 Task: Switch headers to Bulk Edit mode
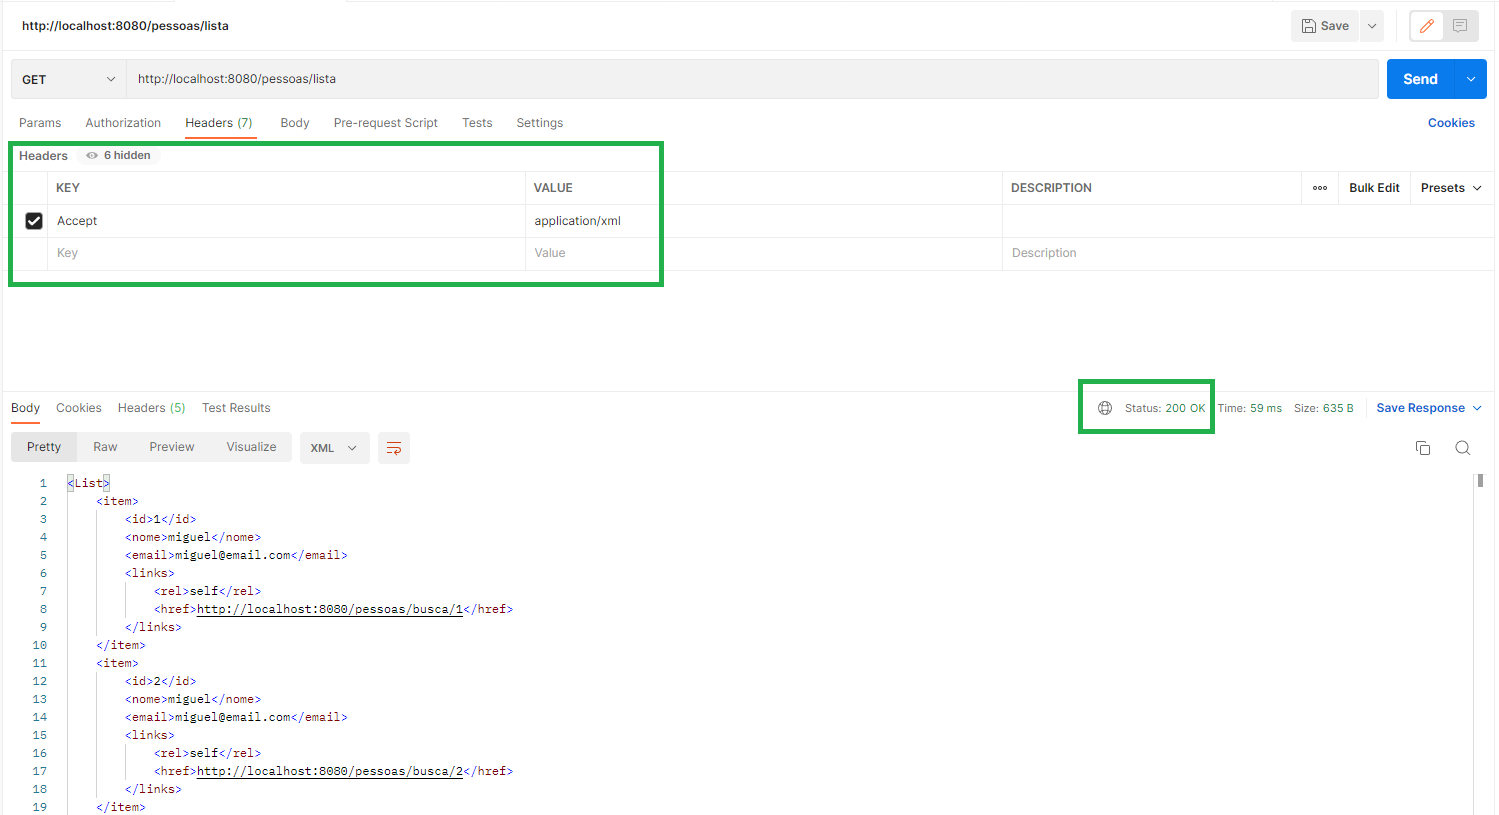(x=1373, y=187)
